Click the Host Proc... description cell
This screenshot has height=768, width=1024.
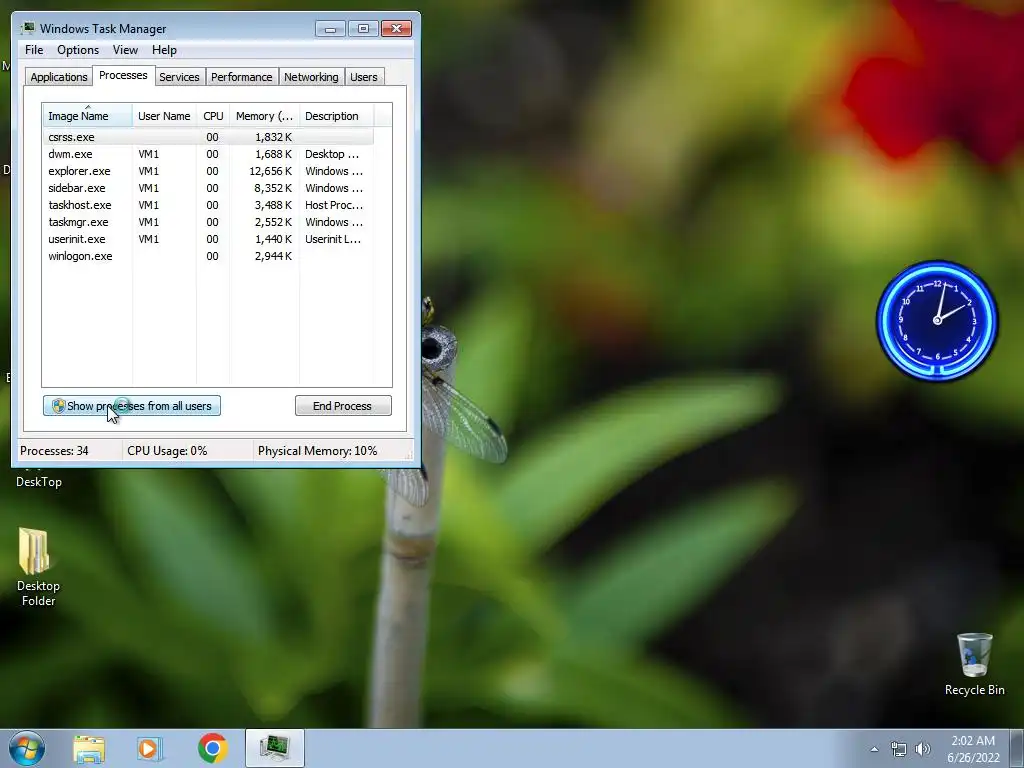[x=334, y=205]
